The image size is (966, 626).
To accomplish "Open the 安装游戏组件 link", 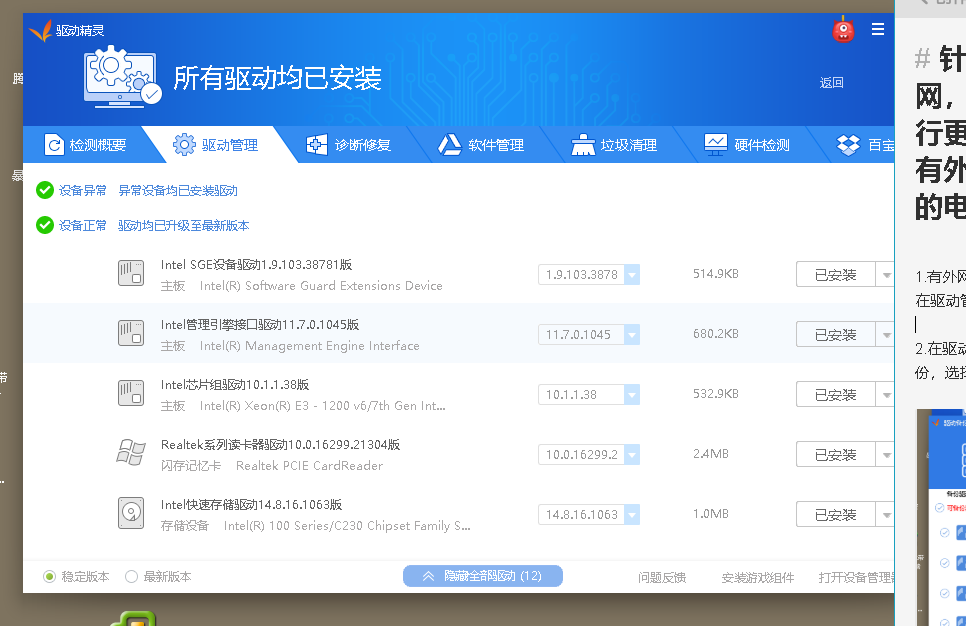I will coord(758,577).
